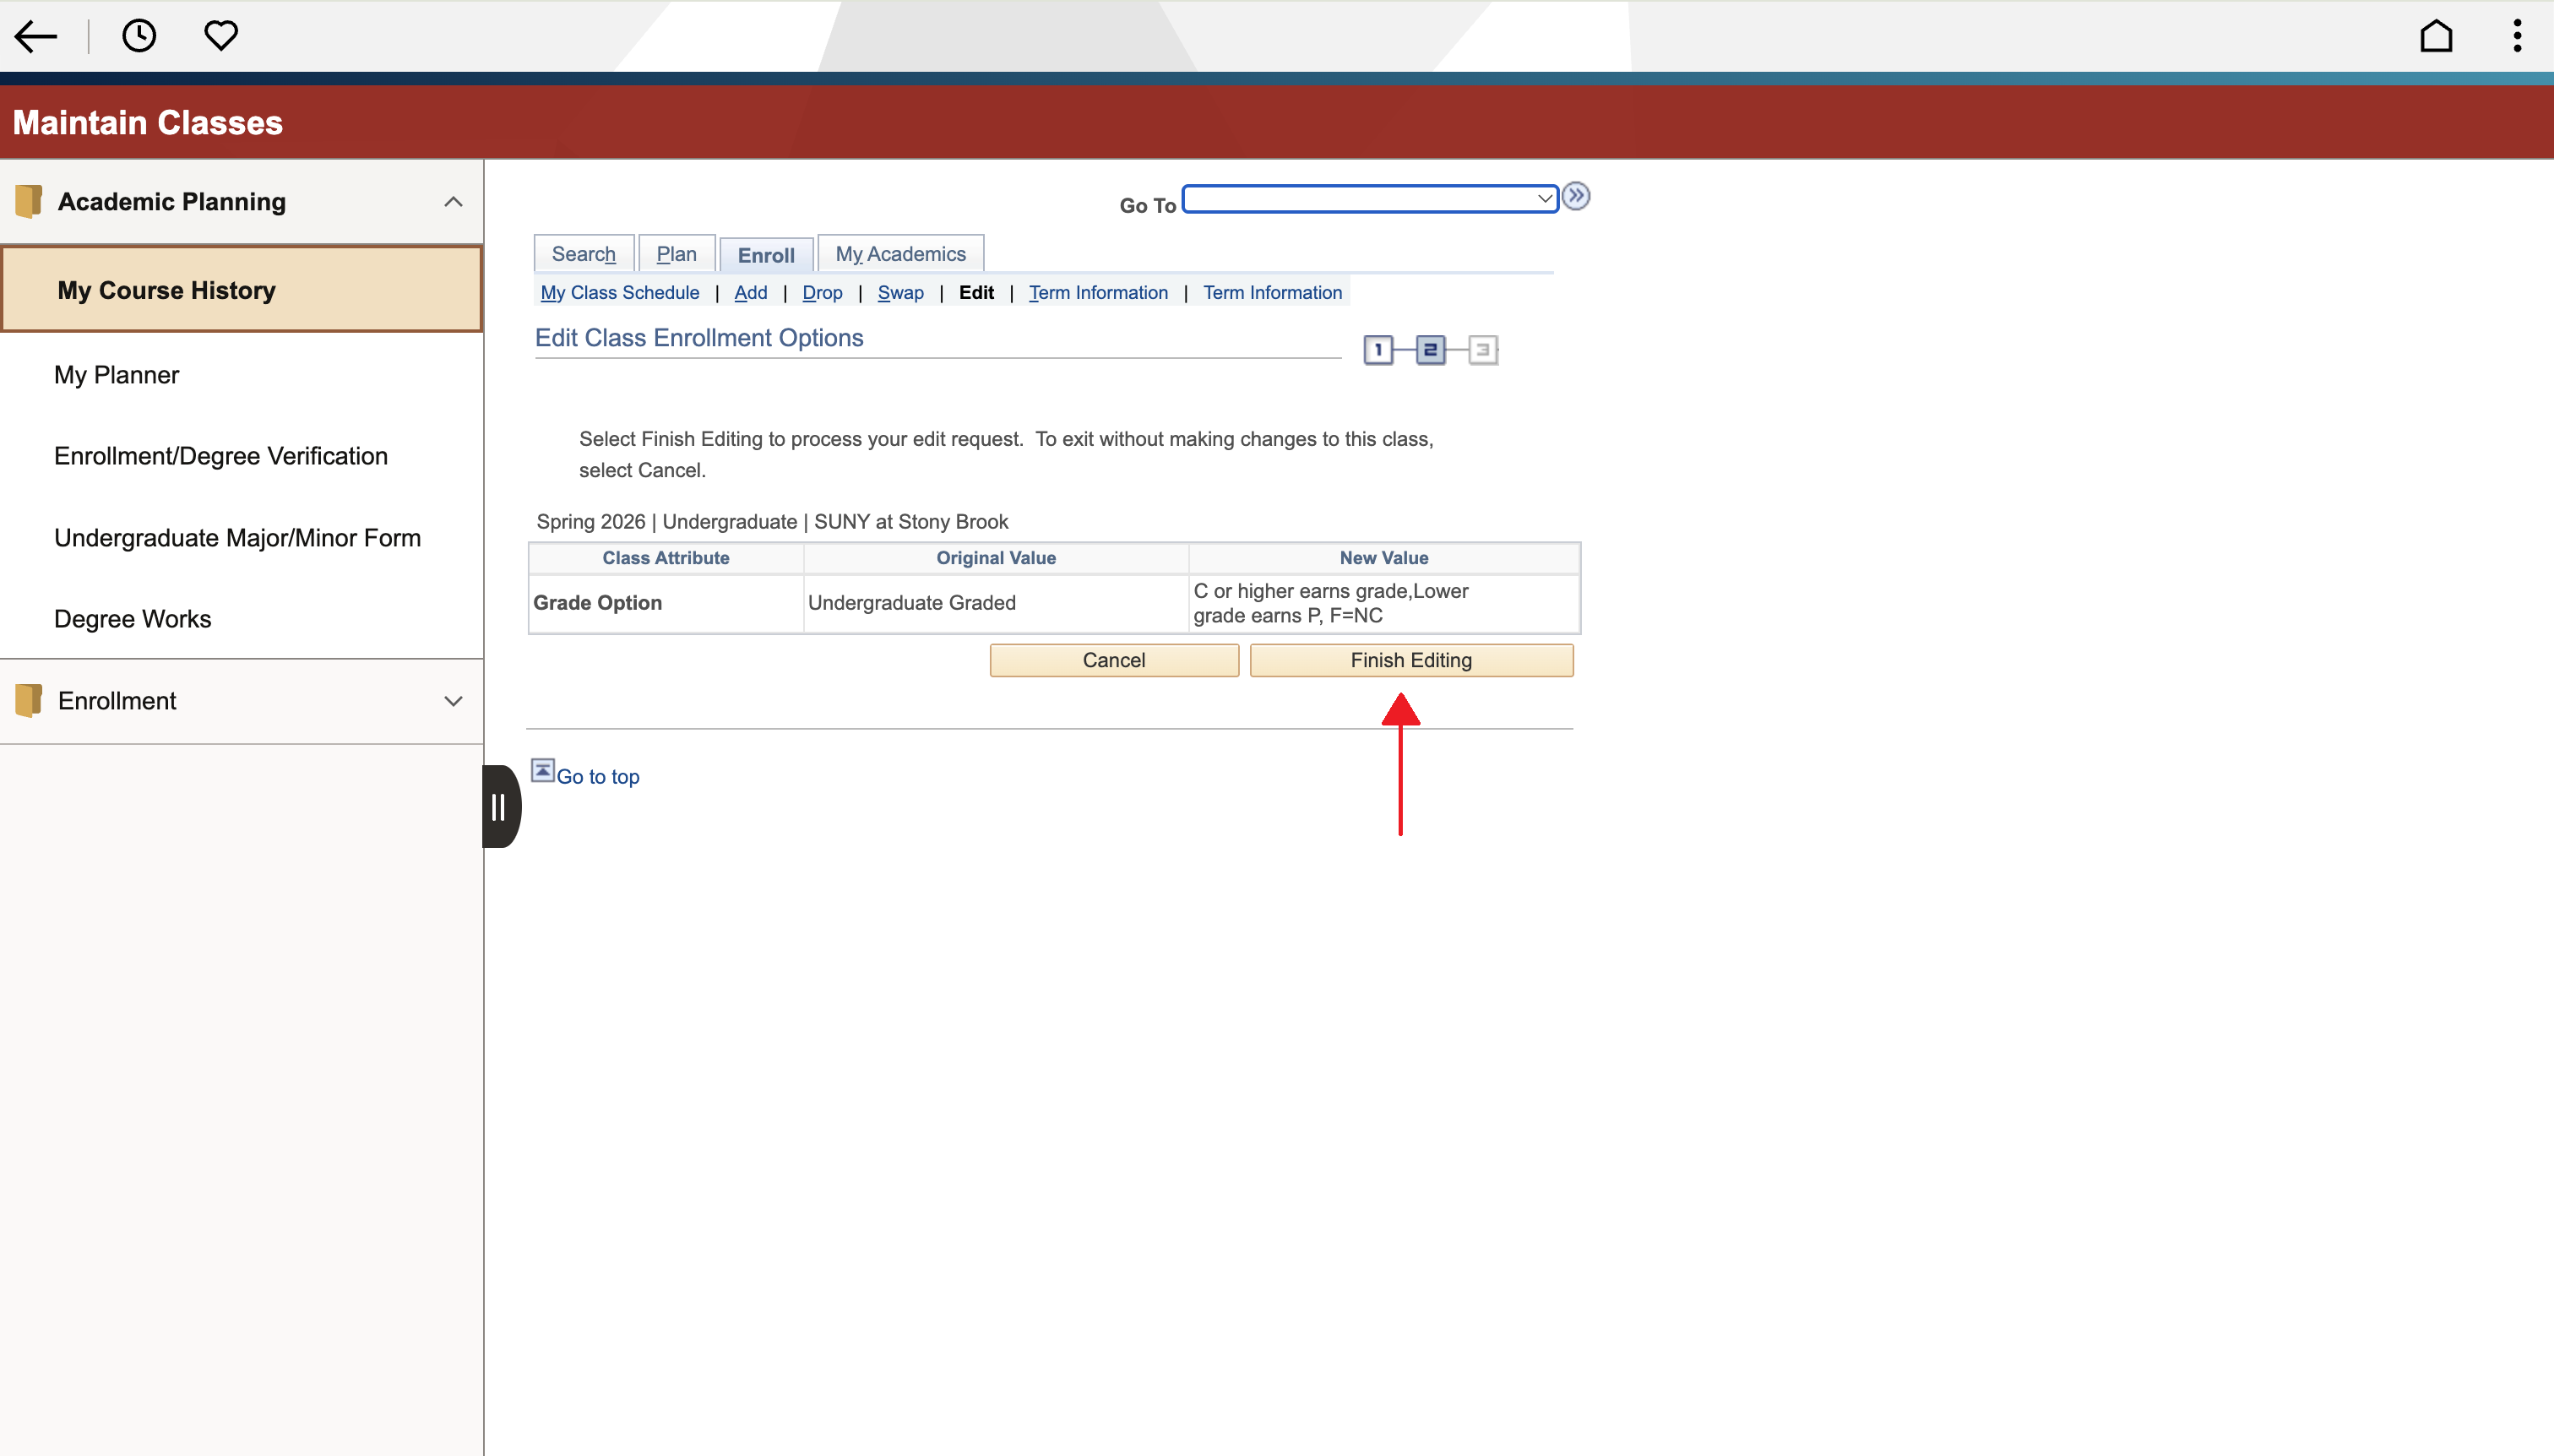Click the Go to top link
This screenshot has width=2554, height=1456.
(x=598, y=777)
